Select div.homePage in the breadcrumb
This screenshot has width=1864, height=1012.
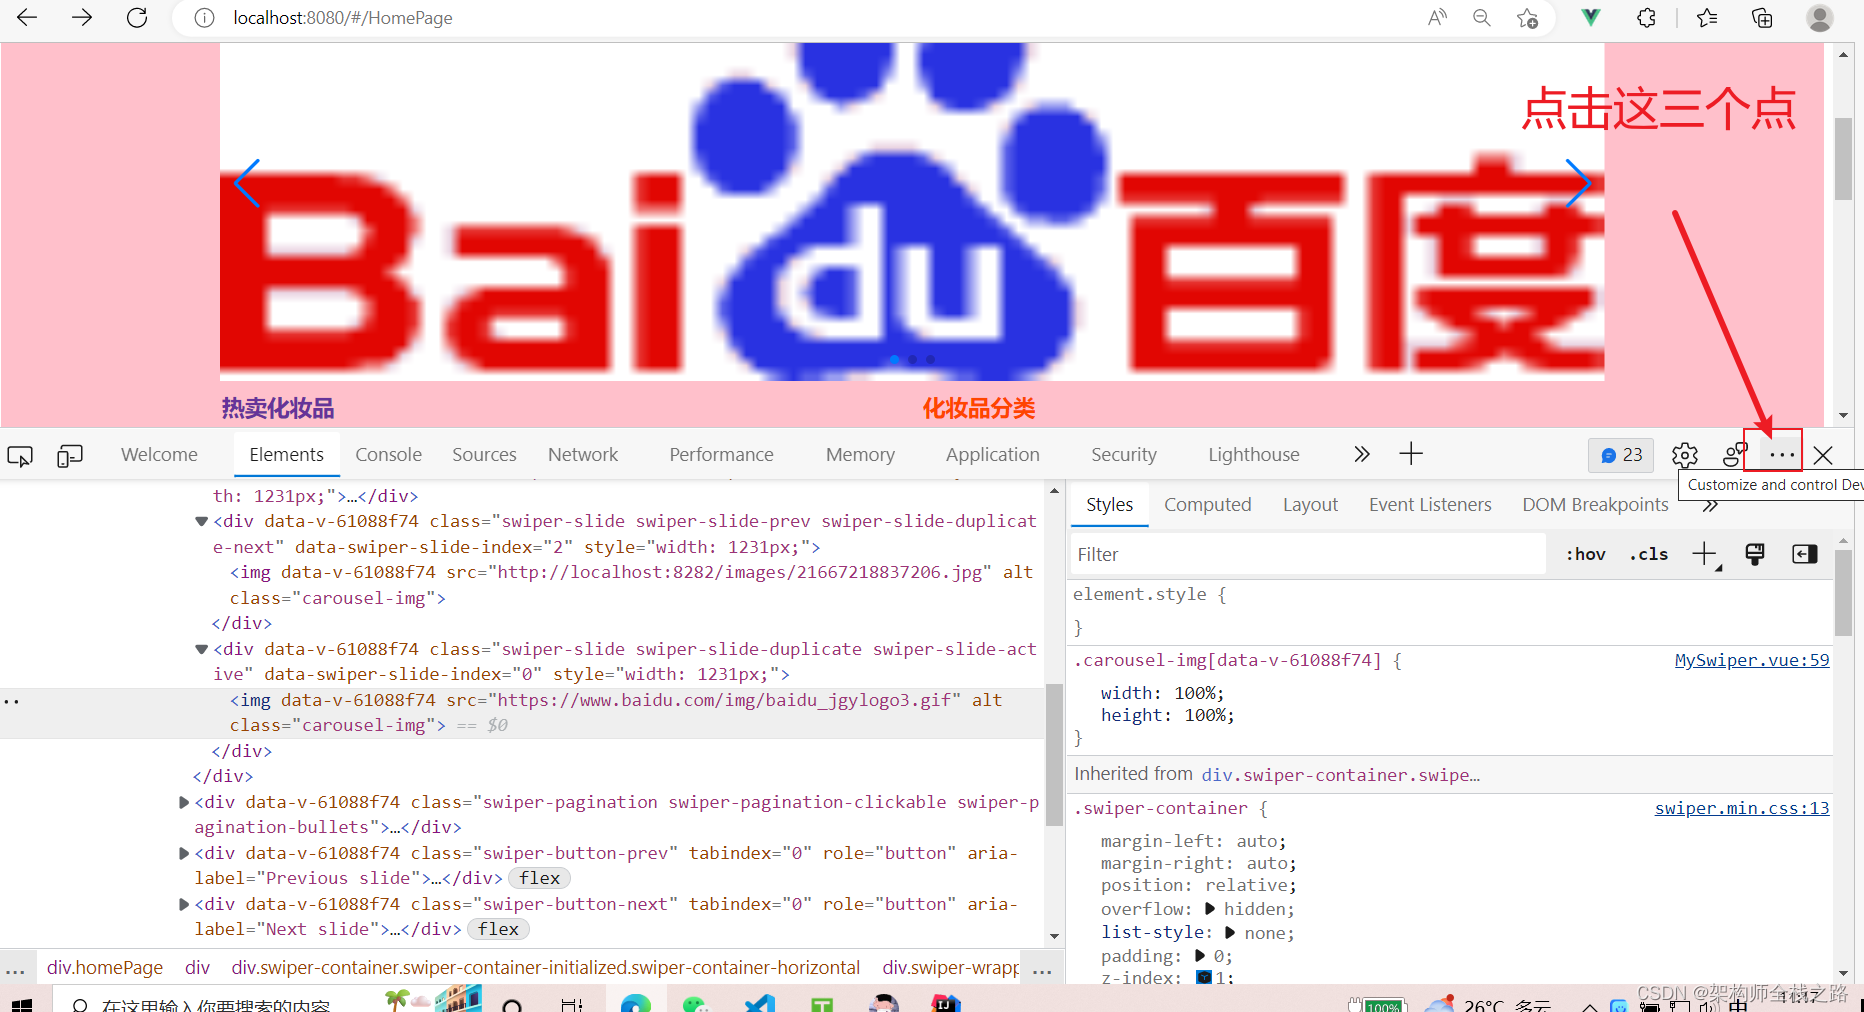[105, 968]
